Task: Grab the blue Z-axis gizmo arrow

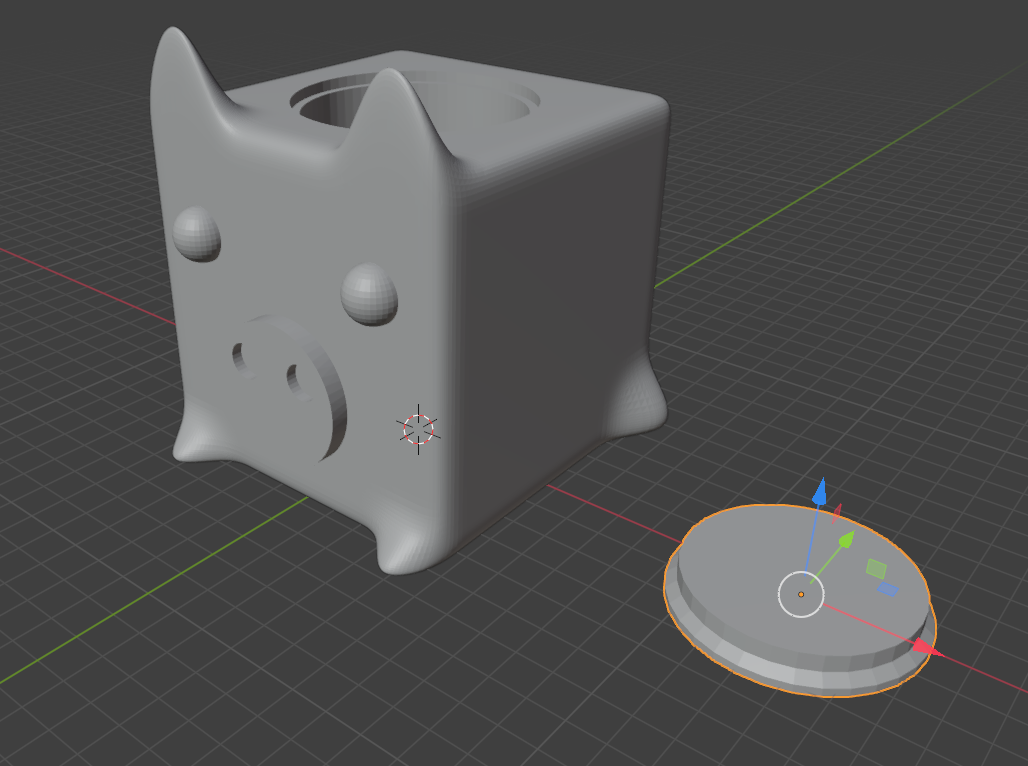Action: (820, 492)
